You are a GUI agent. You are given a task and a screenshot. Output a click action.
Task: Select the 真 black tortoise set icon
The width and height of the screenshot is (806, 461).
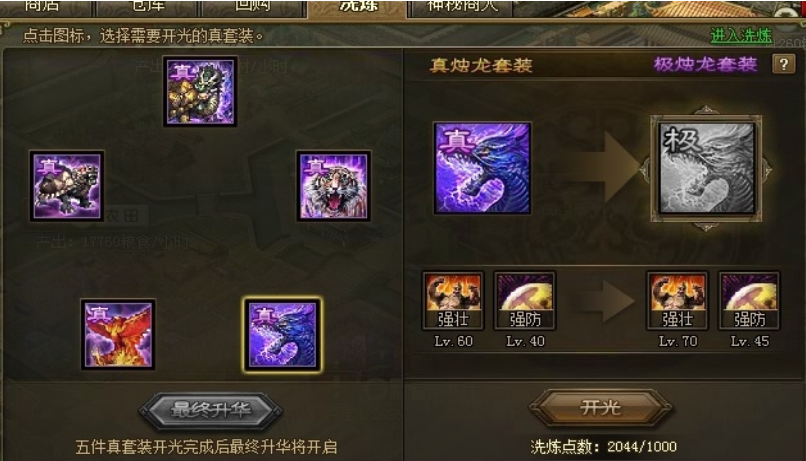(x=67, y=186)
